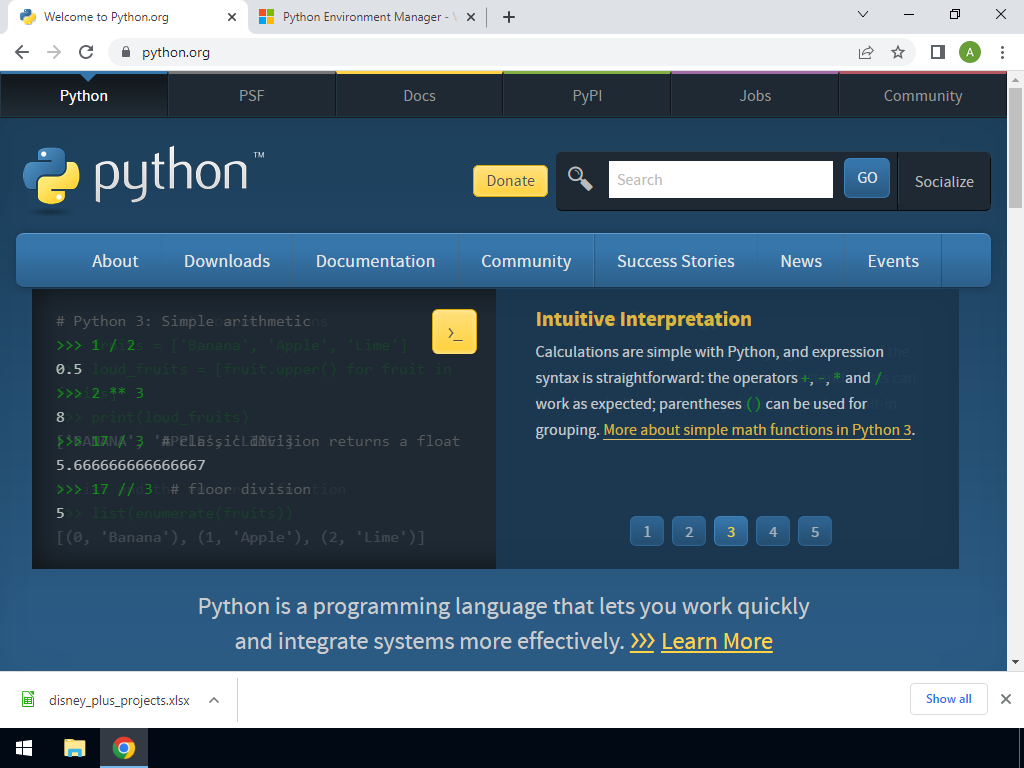Switch to slide 1 in carousel
Viewport: 1024px width, 768px height.
(647, 532)
